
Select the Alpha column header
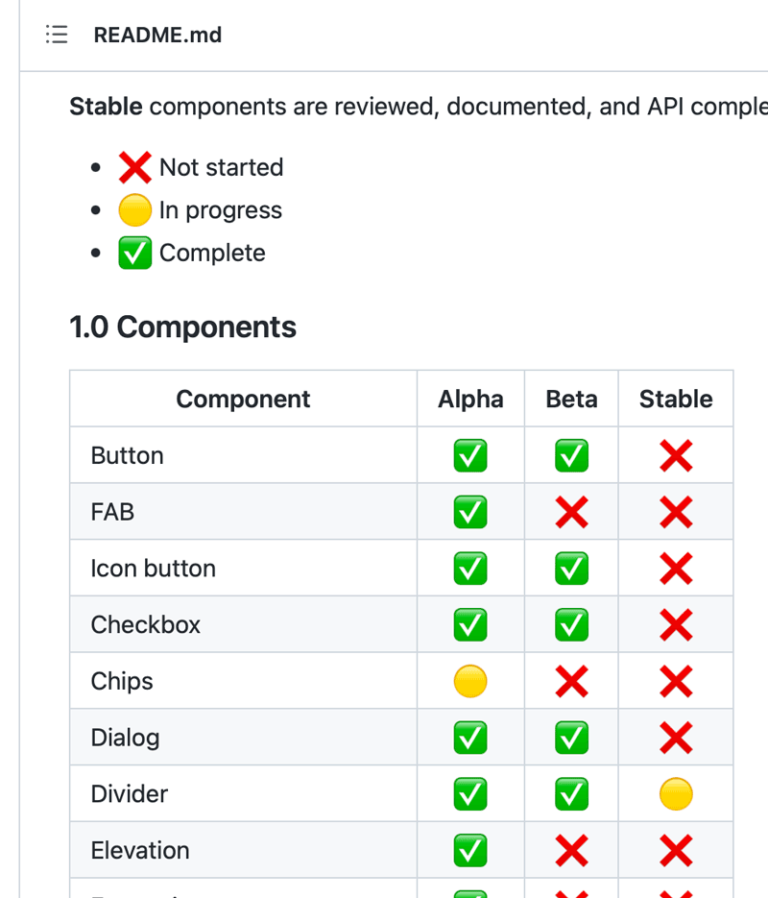pos(470,399)
